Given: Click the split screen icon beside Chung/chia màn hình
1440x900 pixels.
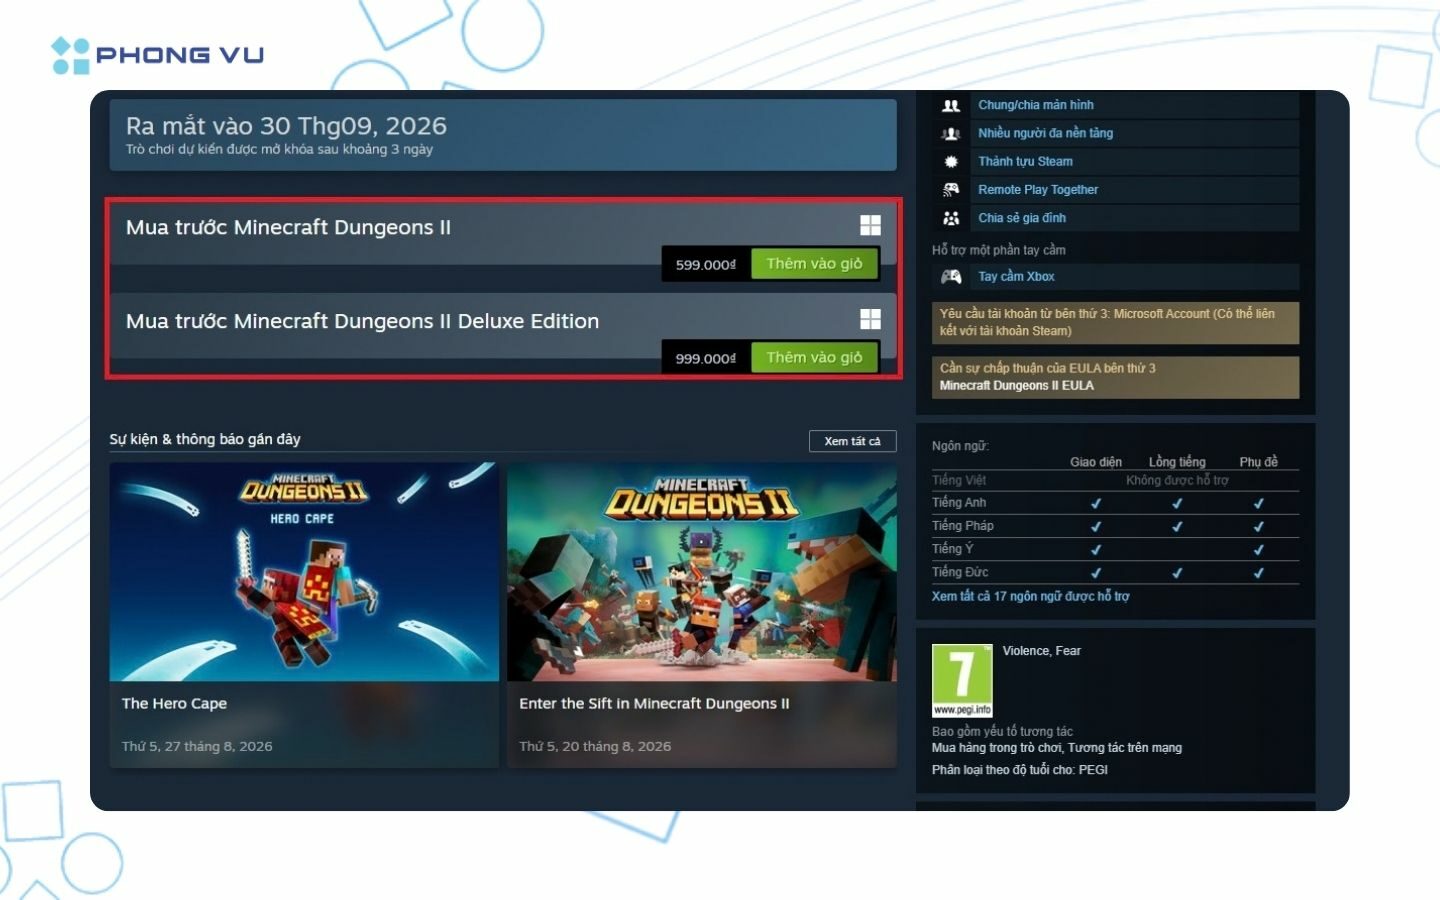Looking at the screenshot, I should coord(951,105).
